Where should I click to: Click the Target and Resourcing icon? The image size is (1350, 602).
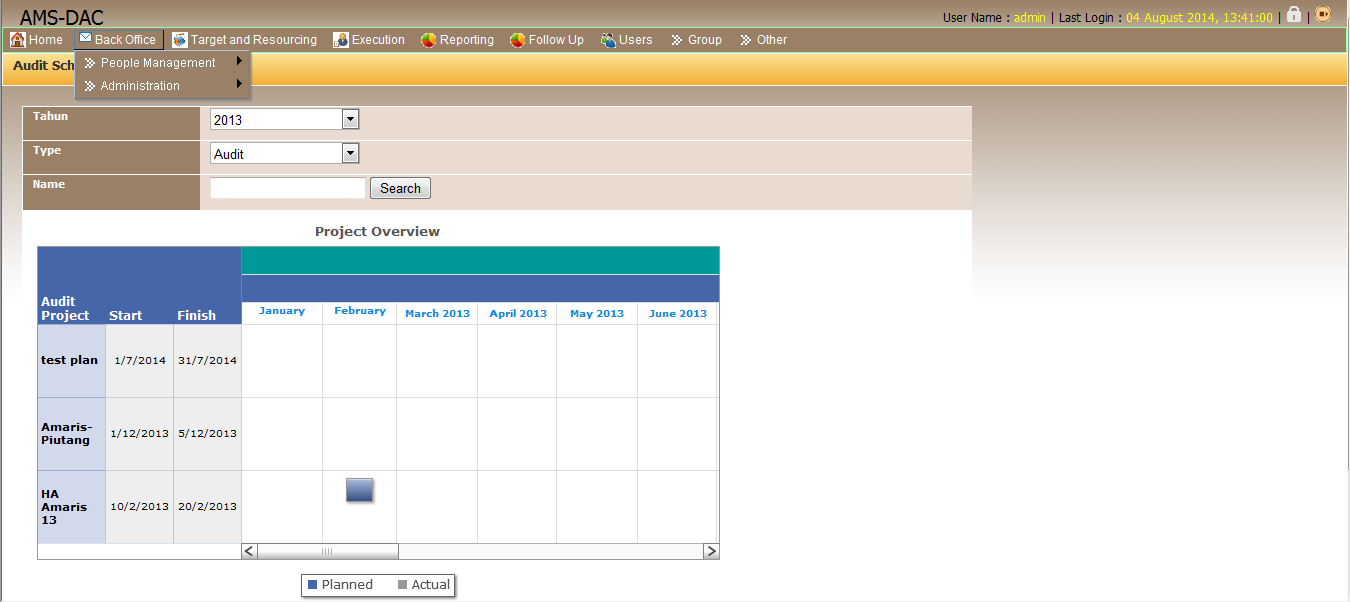180,40
